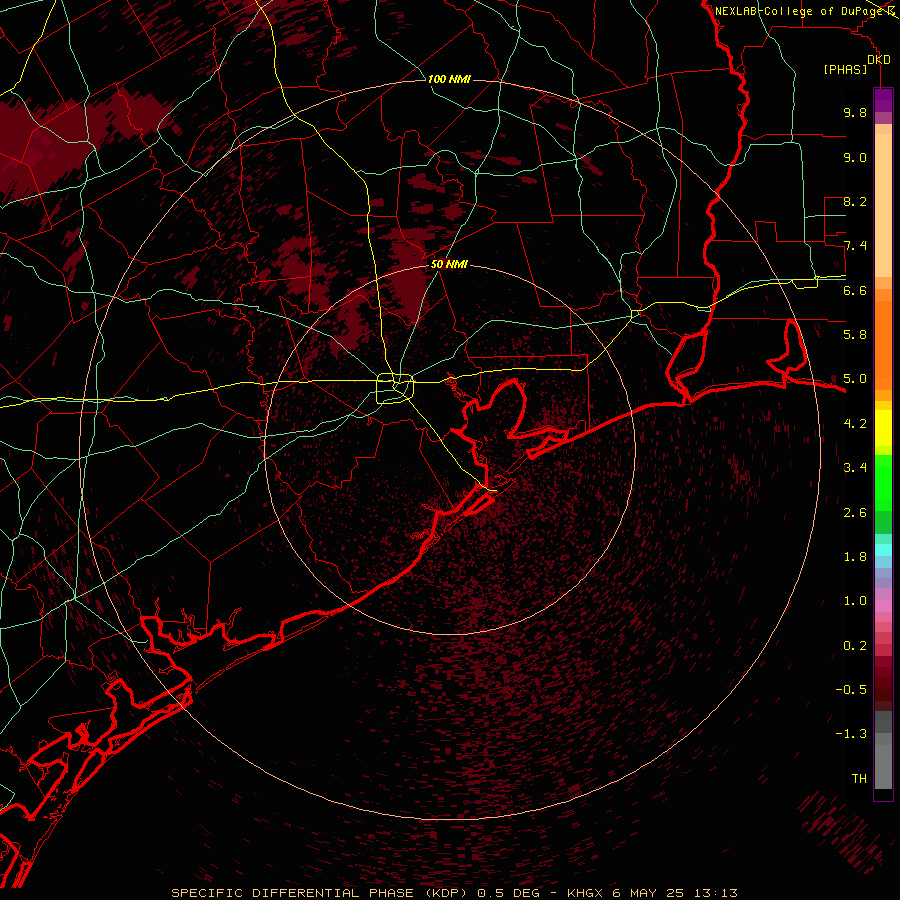Click the 50 NMI range ring label
Viewport: 900px width, 900px height.
449,264
